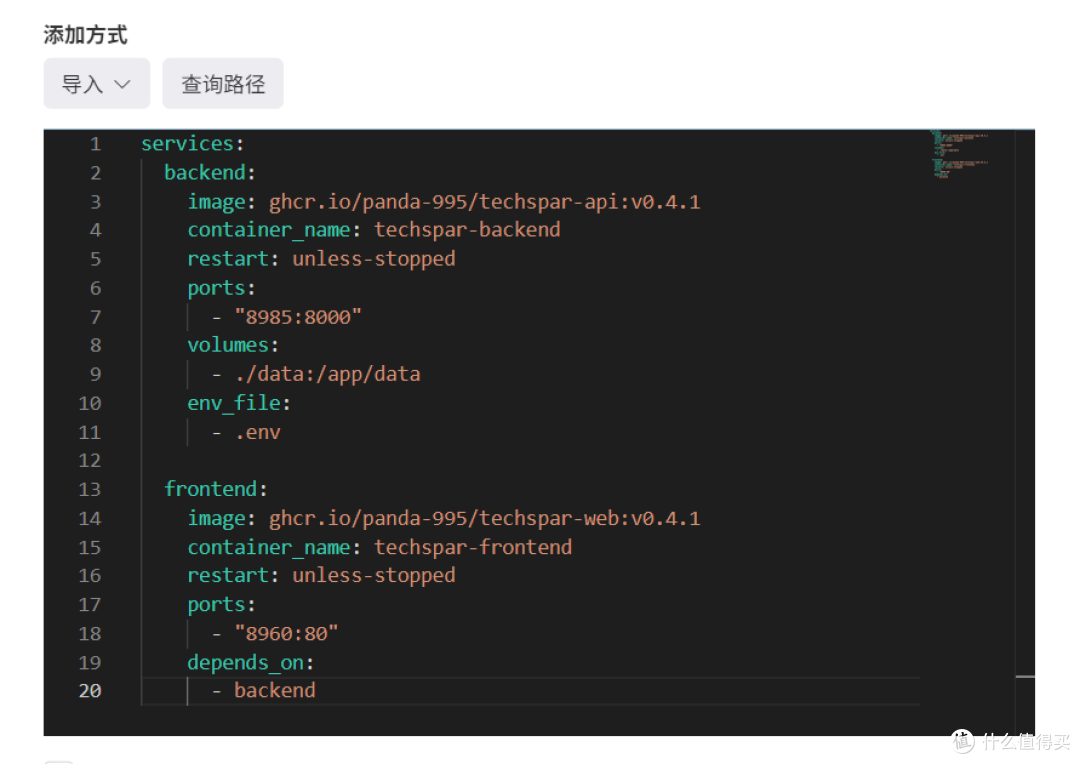
Task: Click the 'backend' dependency on line 20
Action: click(x=275, y=690)
